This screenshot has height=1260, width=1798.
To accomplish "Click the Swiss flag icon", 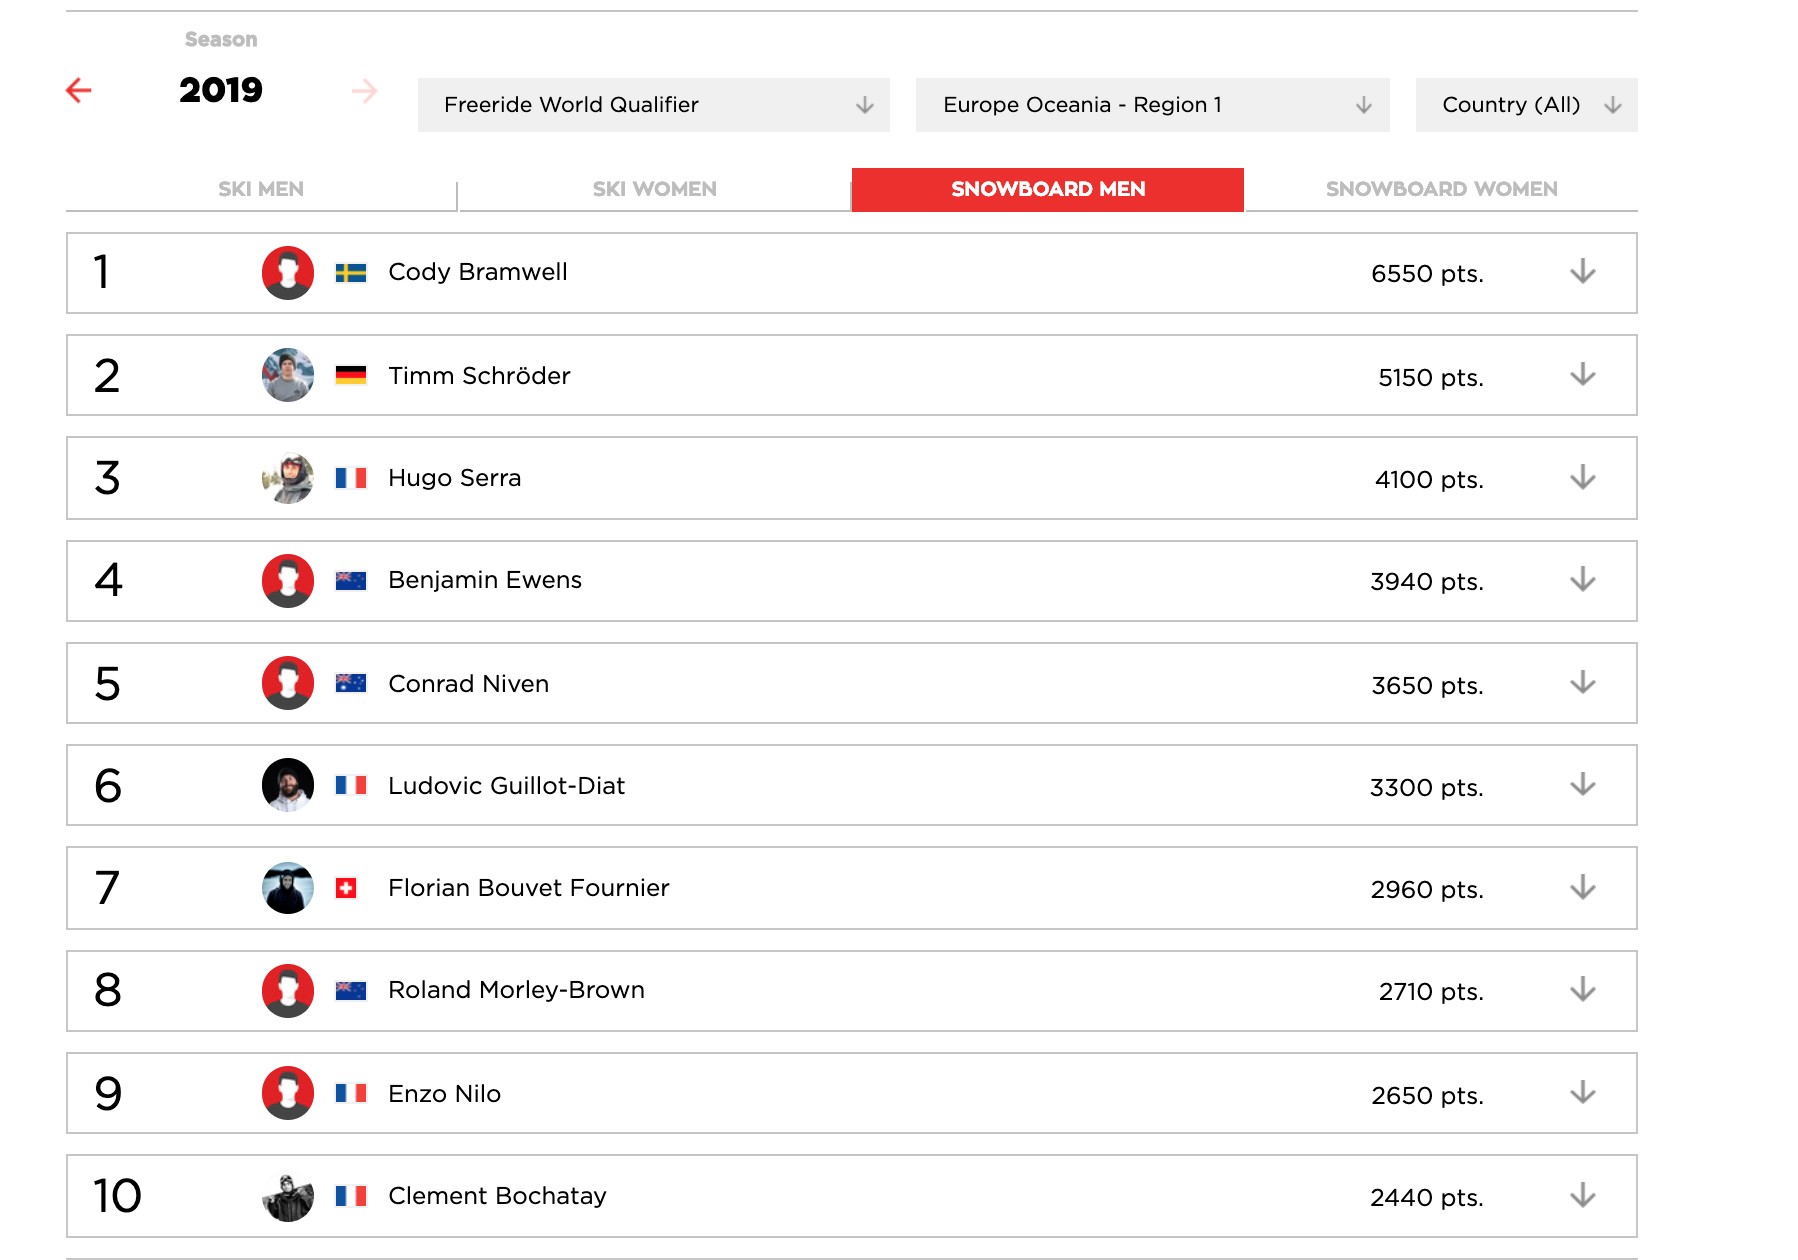I will pos(346,888).
